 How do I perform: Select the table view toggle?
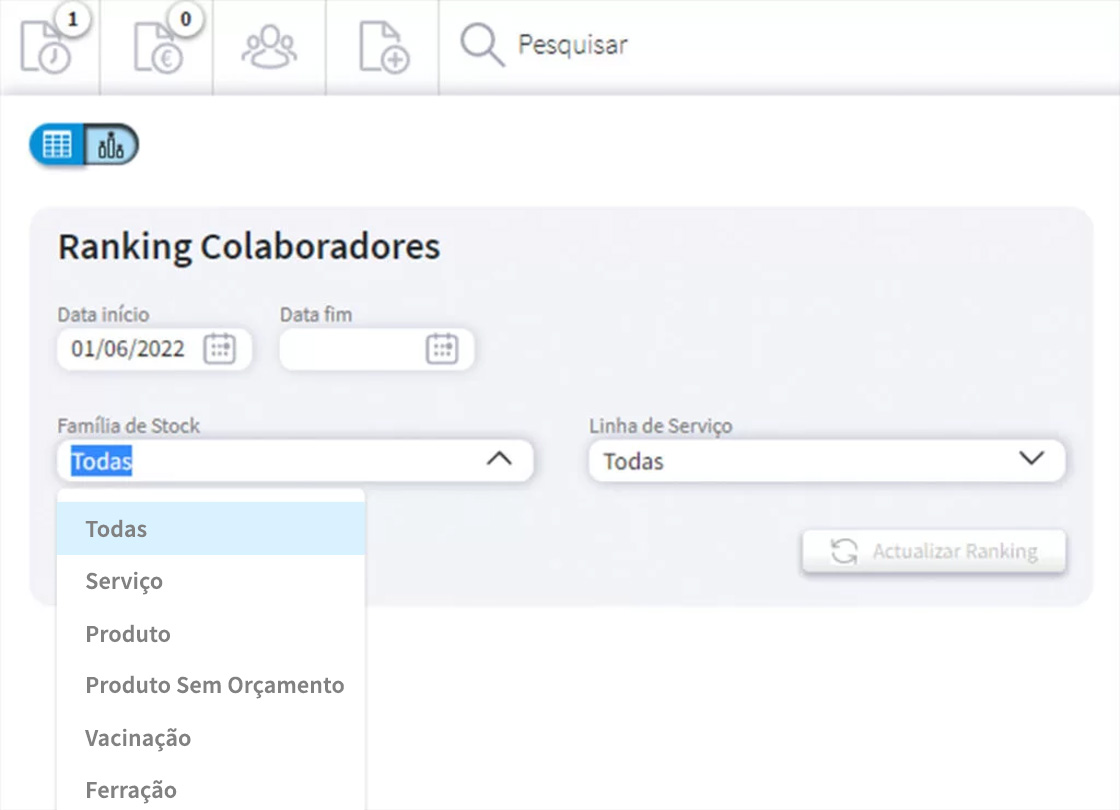(x=57, y=143)
